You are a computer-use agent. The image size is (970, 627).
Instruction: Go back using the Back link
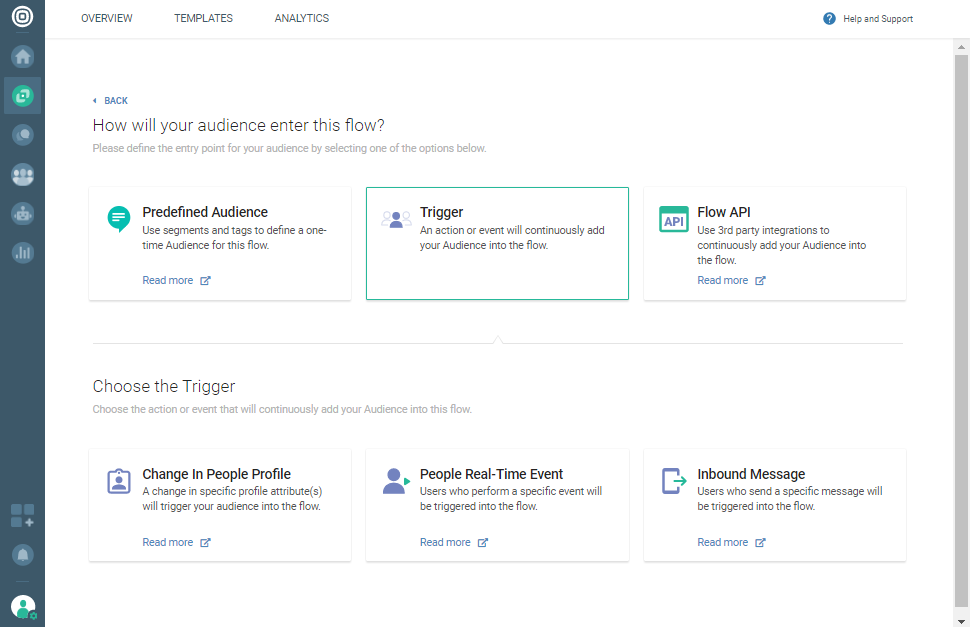coord(111,101)
